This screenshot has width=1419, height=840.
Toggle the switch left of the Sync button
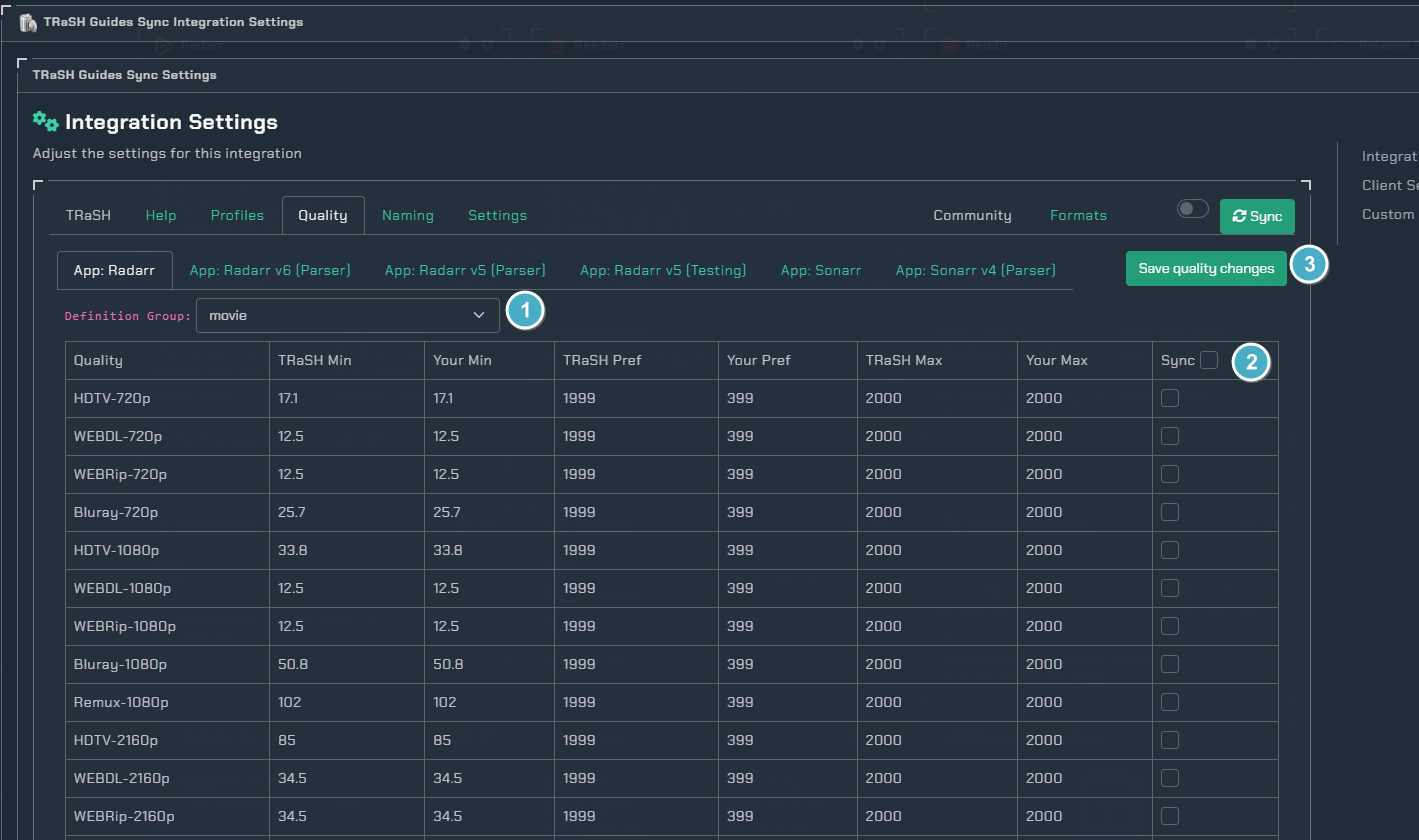tap(1193, 209)
